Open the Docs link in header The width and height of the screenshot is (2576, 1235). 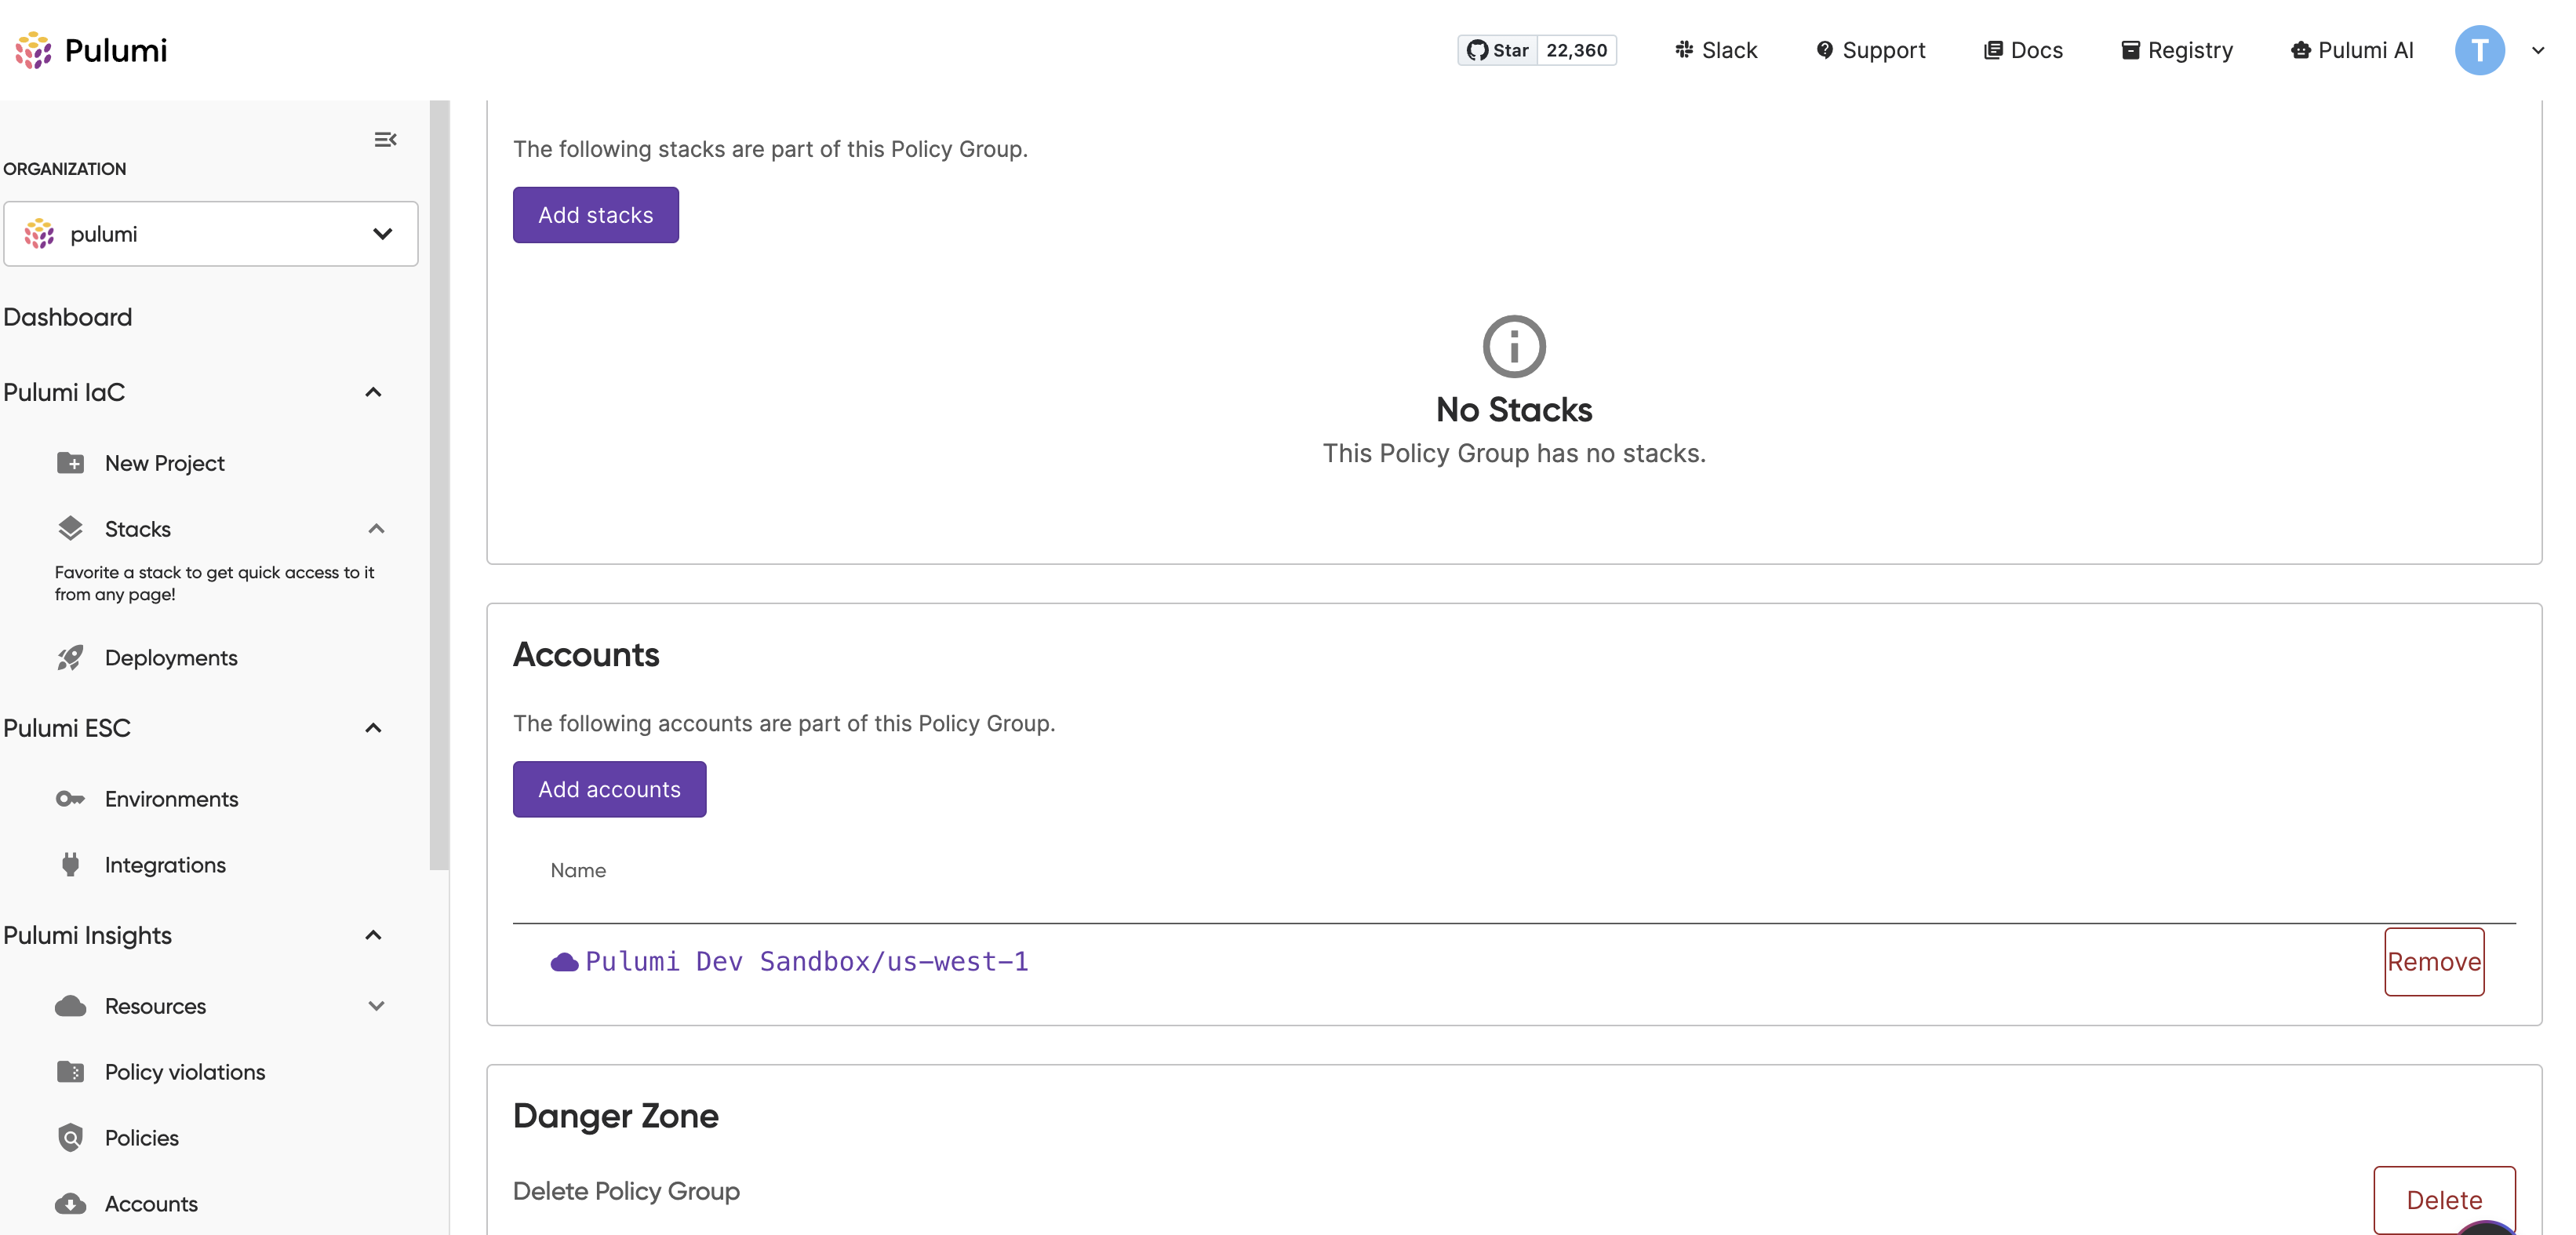tap(2023, 50)
